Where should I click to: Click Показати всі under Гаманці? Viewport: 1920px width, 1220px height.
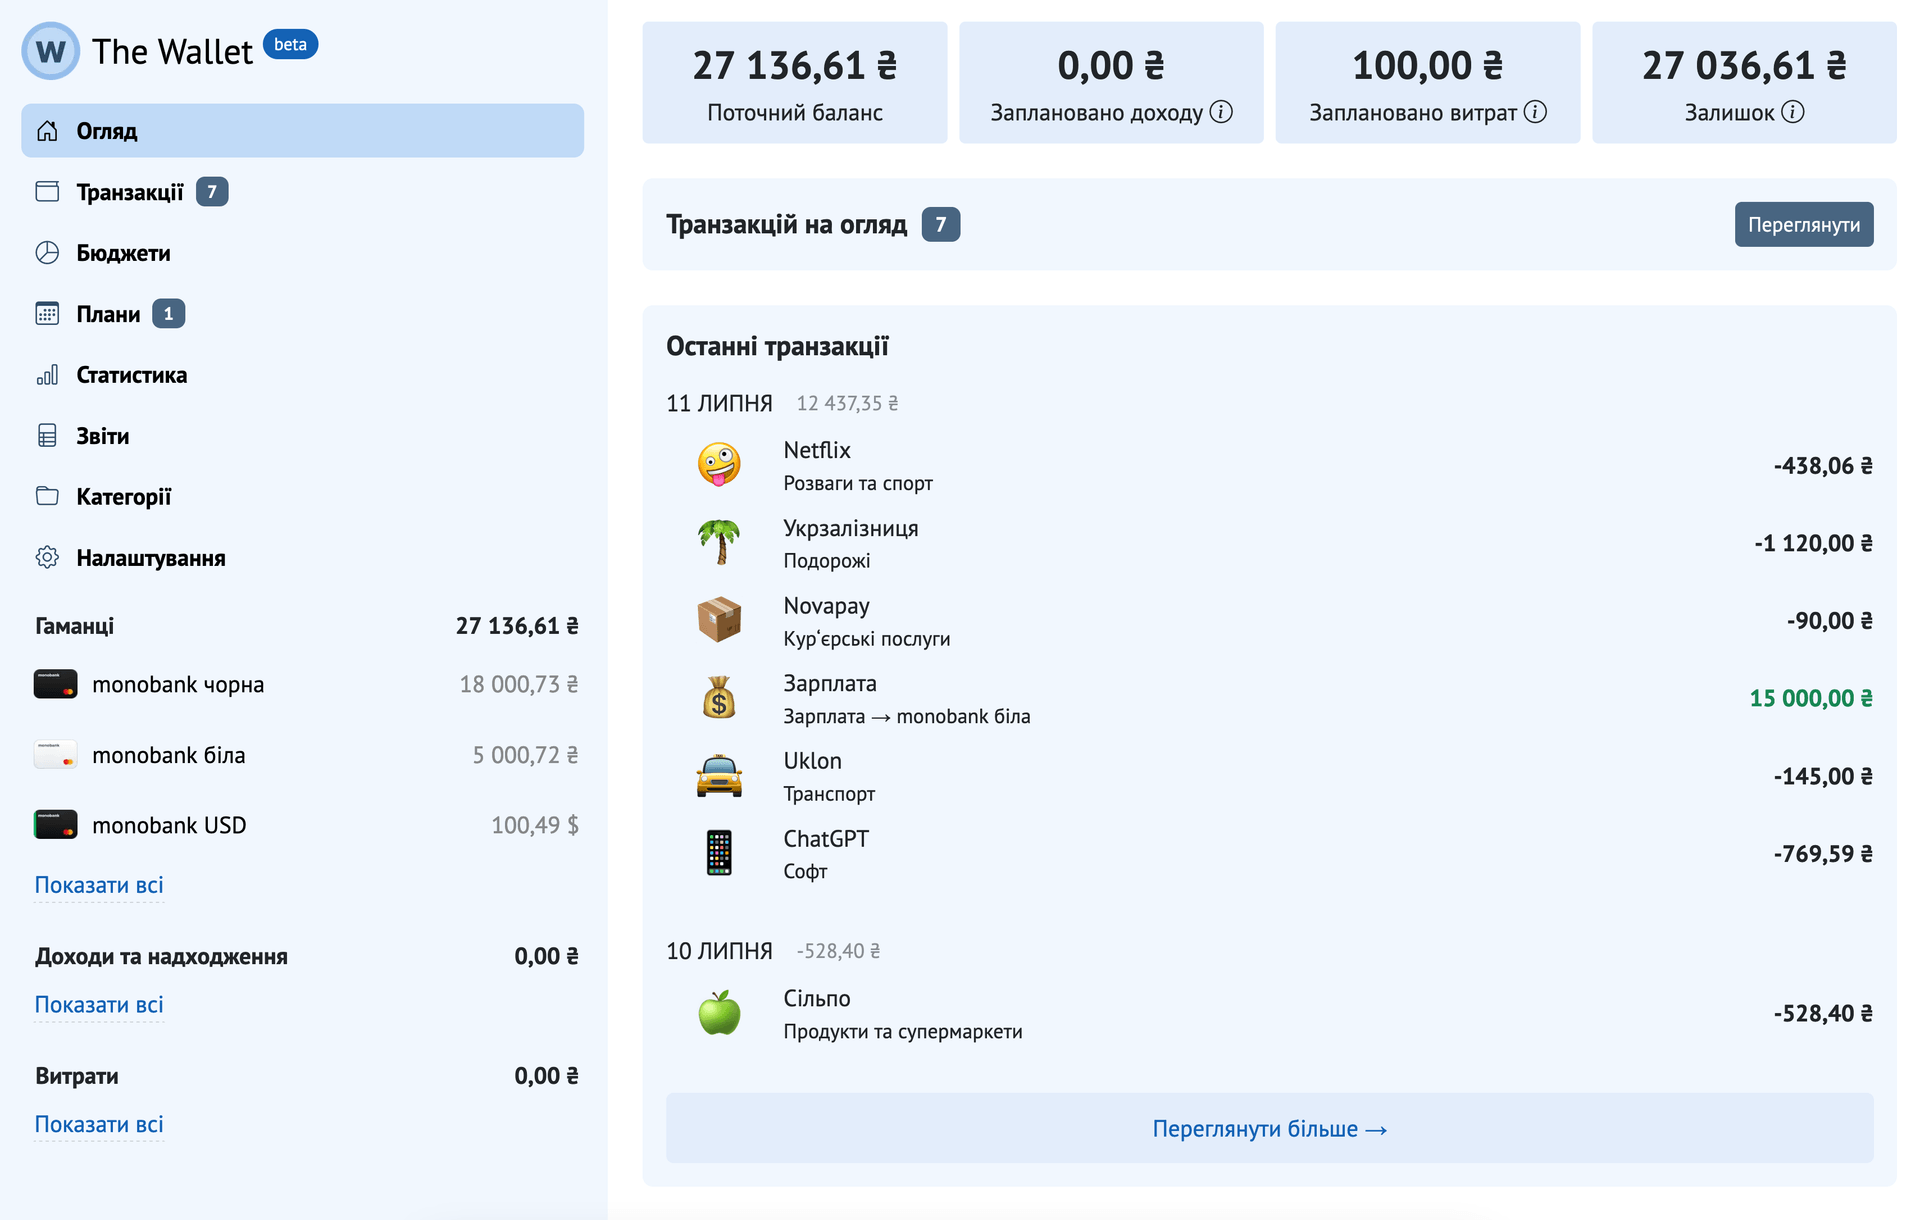pos(99,885)
